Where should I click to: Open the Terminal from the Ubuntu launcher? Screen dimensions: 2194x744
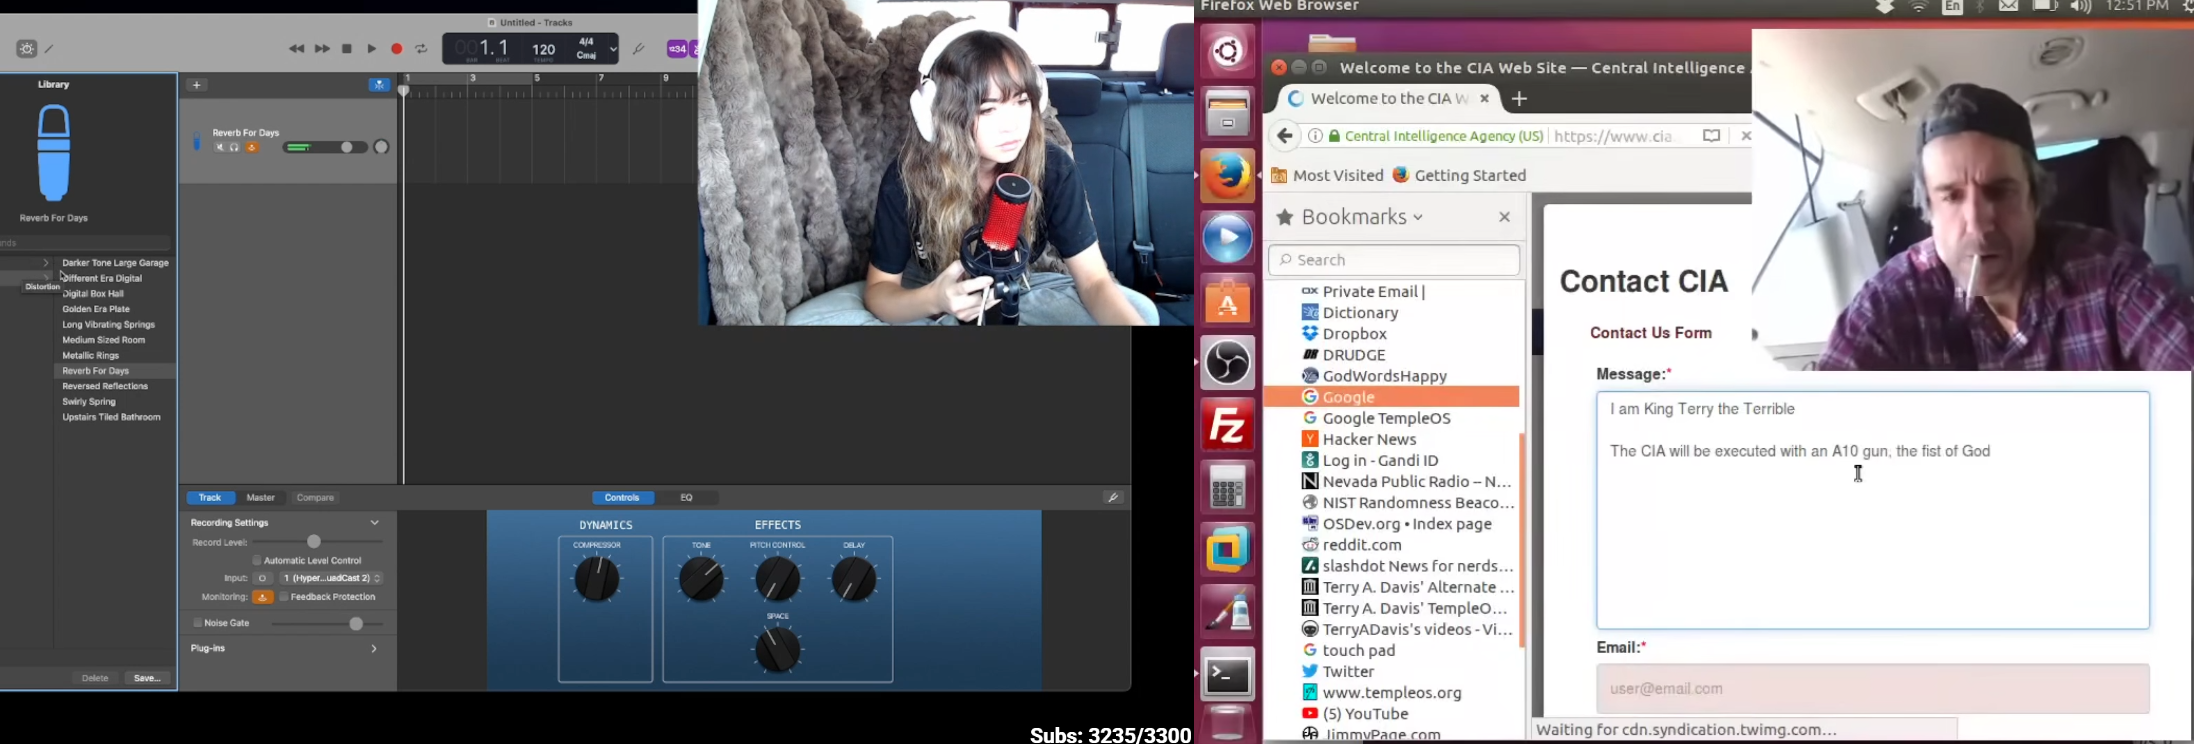click(x=1228, y=676)
